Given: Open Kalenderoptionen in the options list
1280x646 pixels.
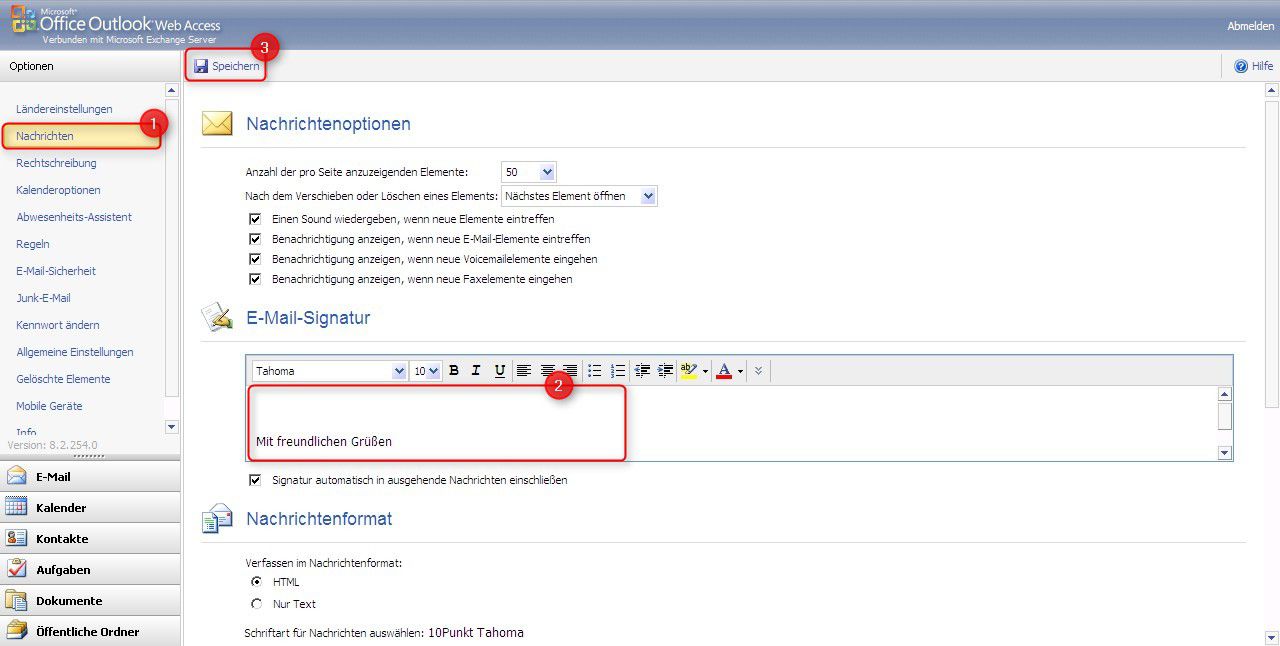Looking at the screenshot, I should click(58, 190).
